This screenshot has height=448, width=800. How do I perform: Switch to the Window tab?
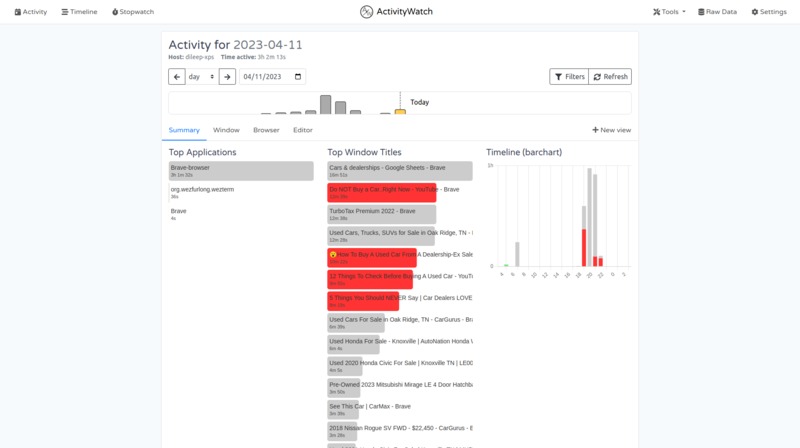coord(226,130)
